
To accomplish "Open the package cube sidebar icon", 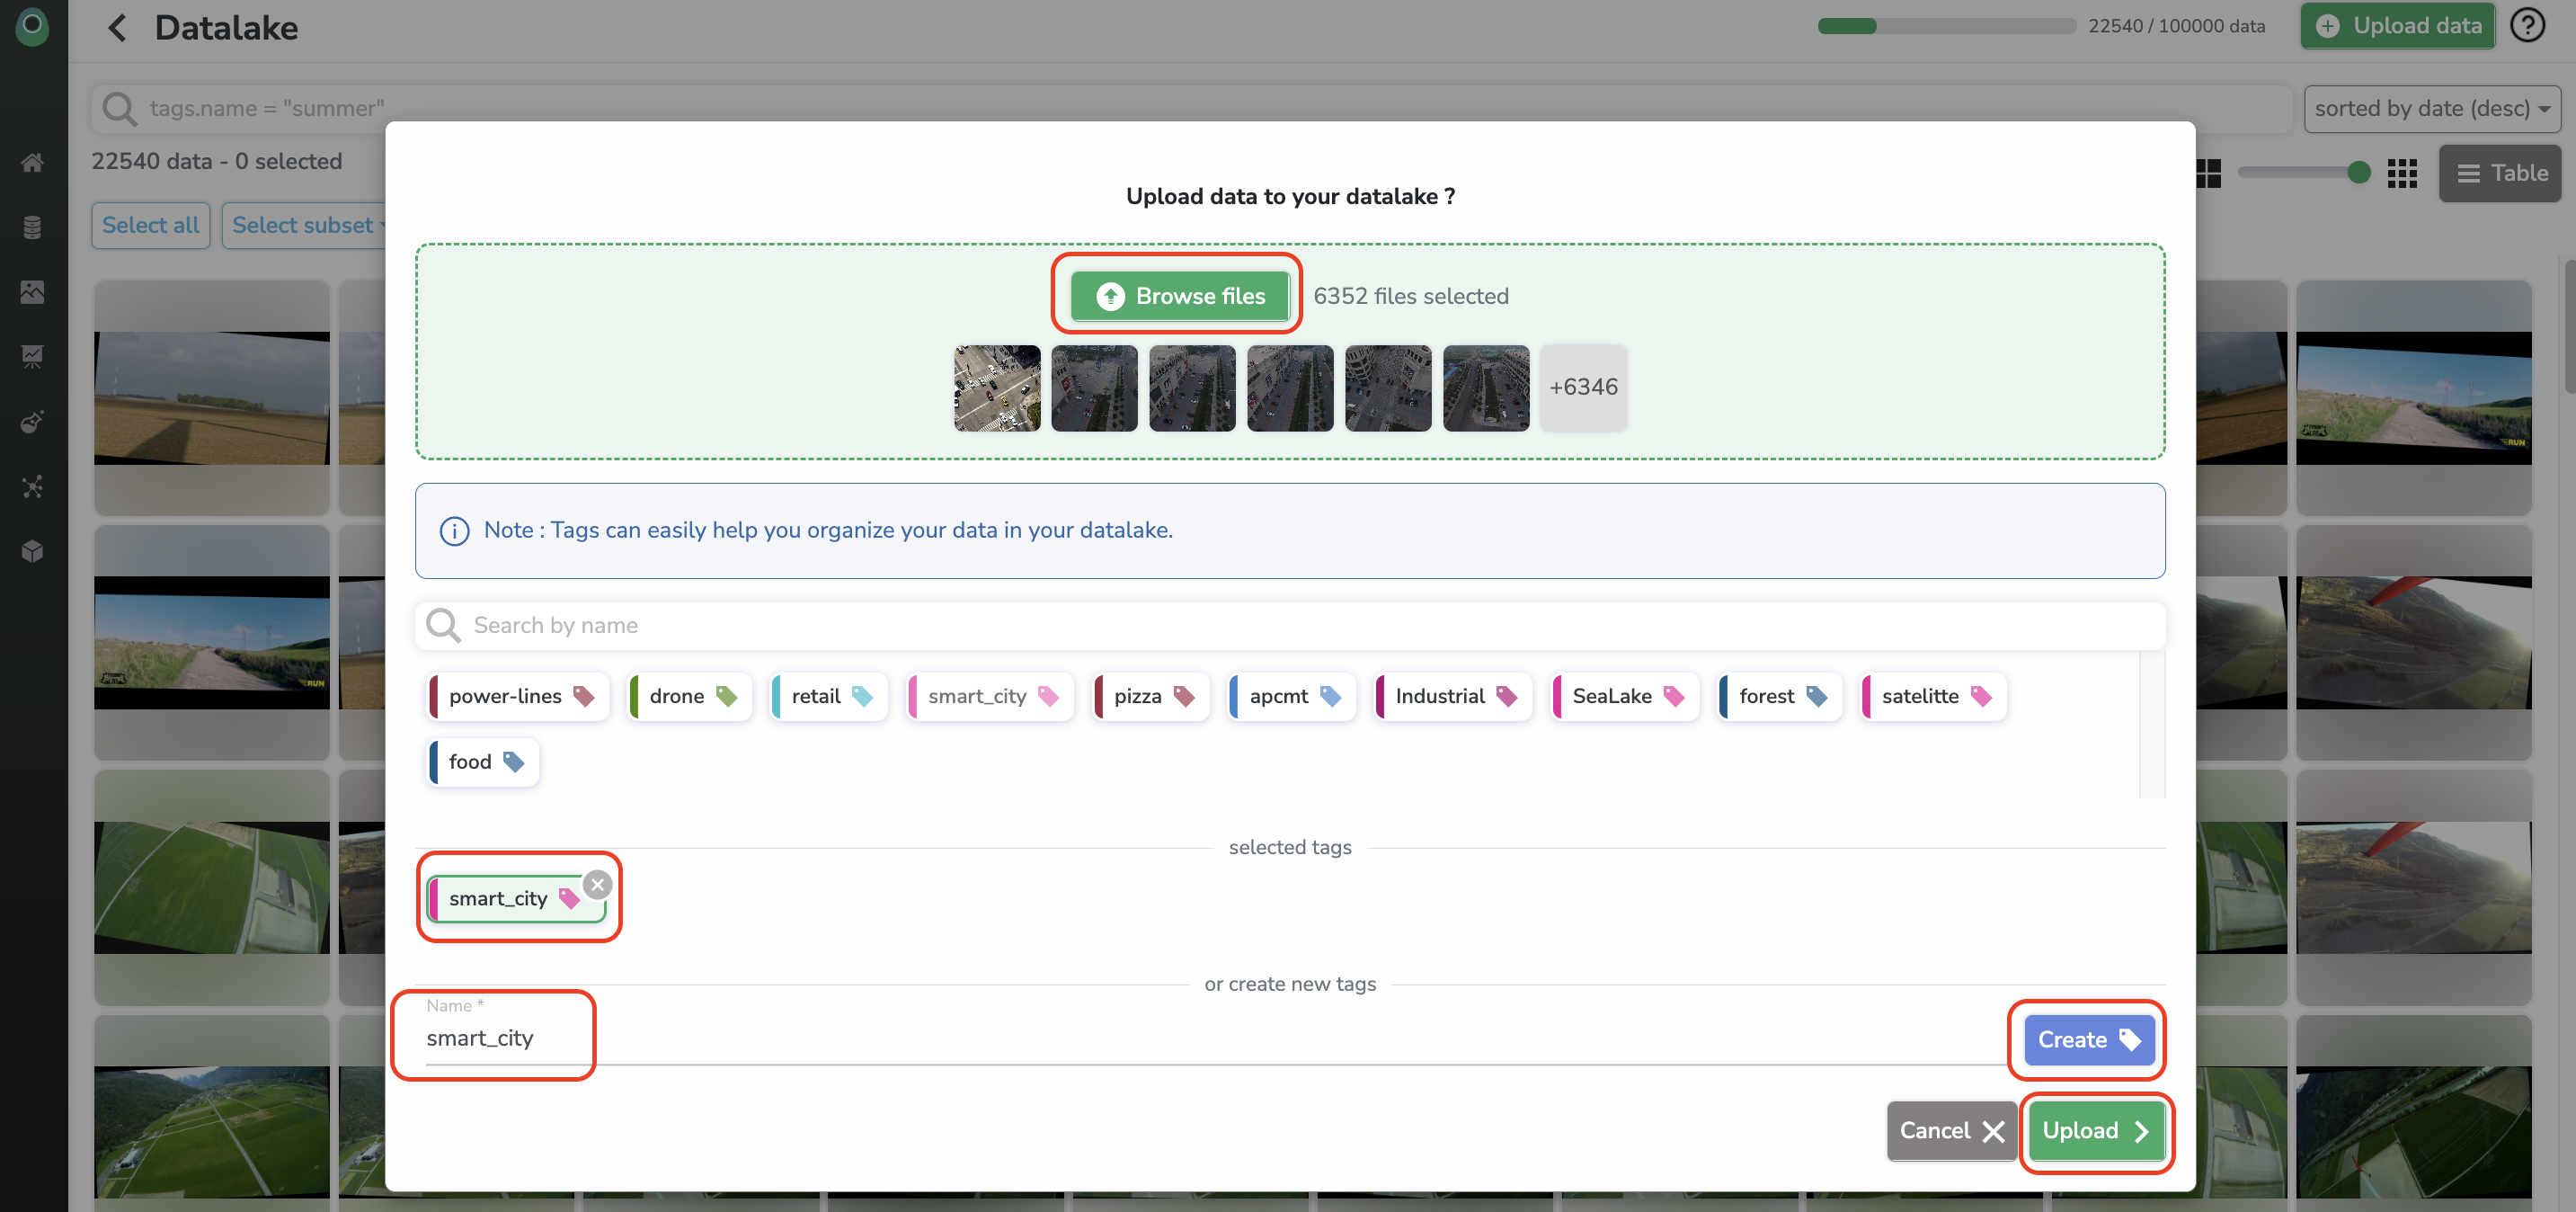I will pos(32,551).
